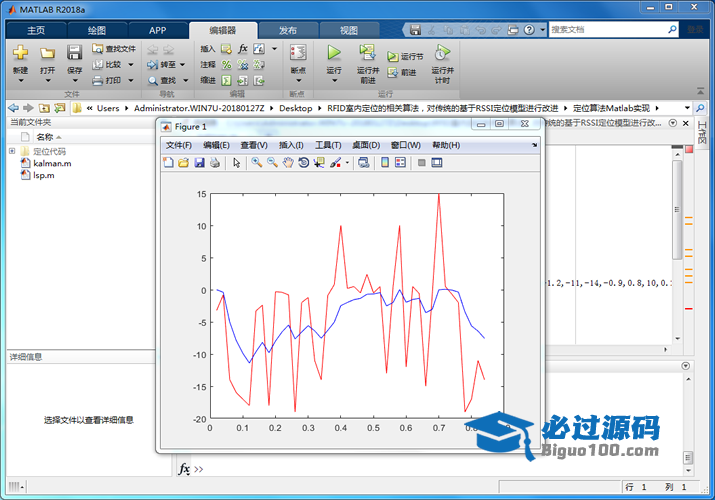
Task: Click Figure 1 save figure icon
Action: [199, 163]
